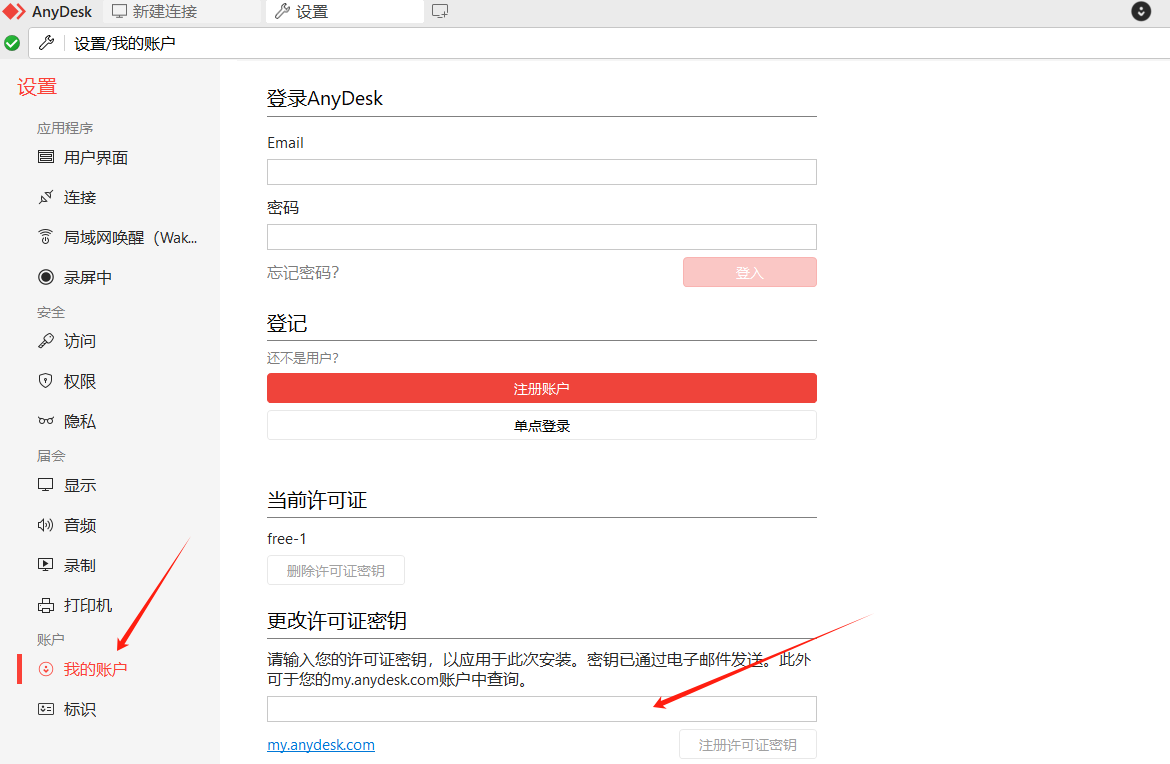The height and width of the screenshot is (764, 1170).
Task: Click the AnyDesk logo icon
Action: pyautogui.click(x=14, y=11)
